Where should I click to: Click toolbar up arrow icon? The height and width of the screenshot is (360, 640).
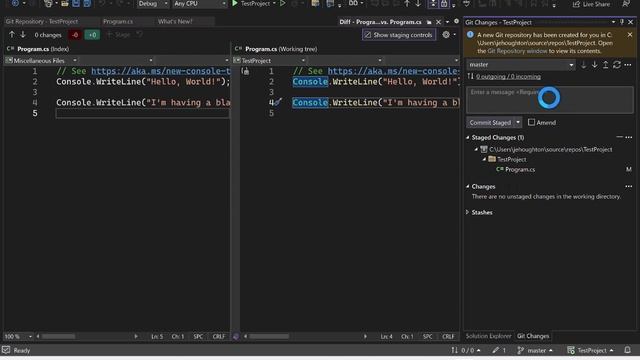coord(407,3)
